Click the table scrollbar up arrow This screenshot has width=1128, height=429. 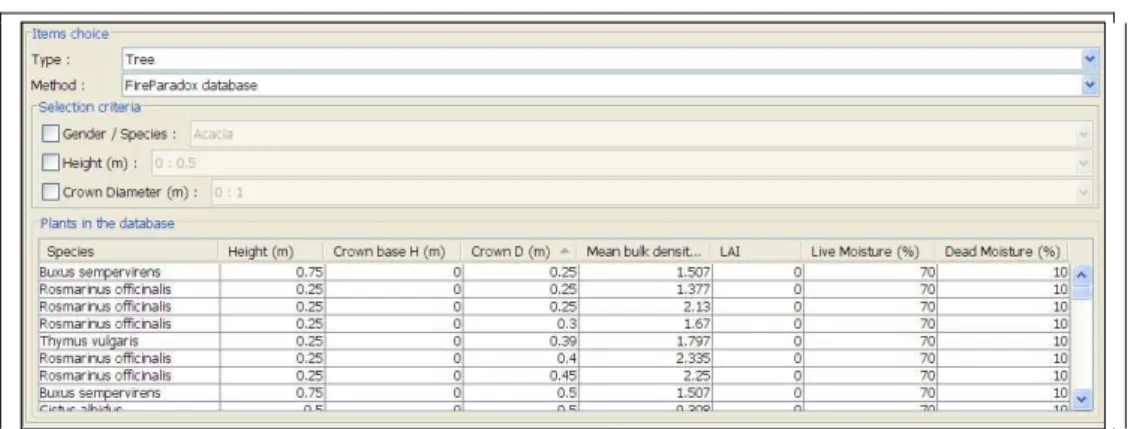pos(1081,274)
